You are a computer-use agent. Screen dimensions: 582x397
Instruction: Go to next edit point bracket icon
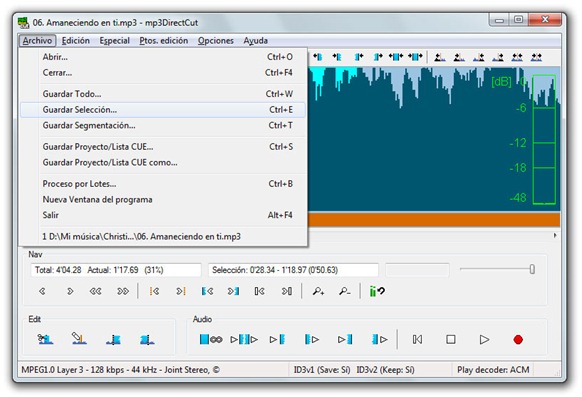click(287, 291)
